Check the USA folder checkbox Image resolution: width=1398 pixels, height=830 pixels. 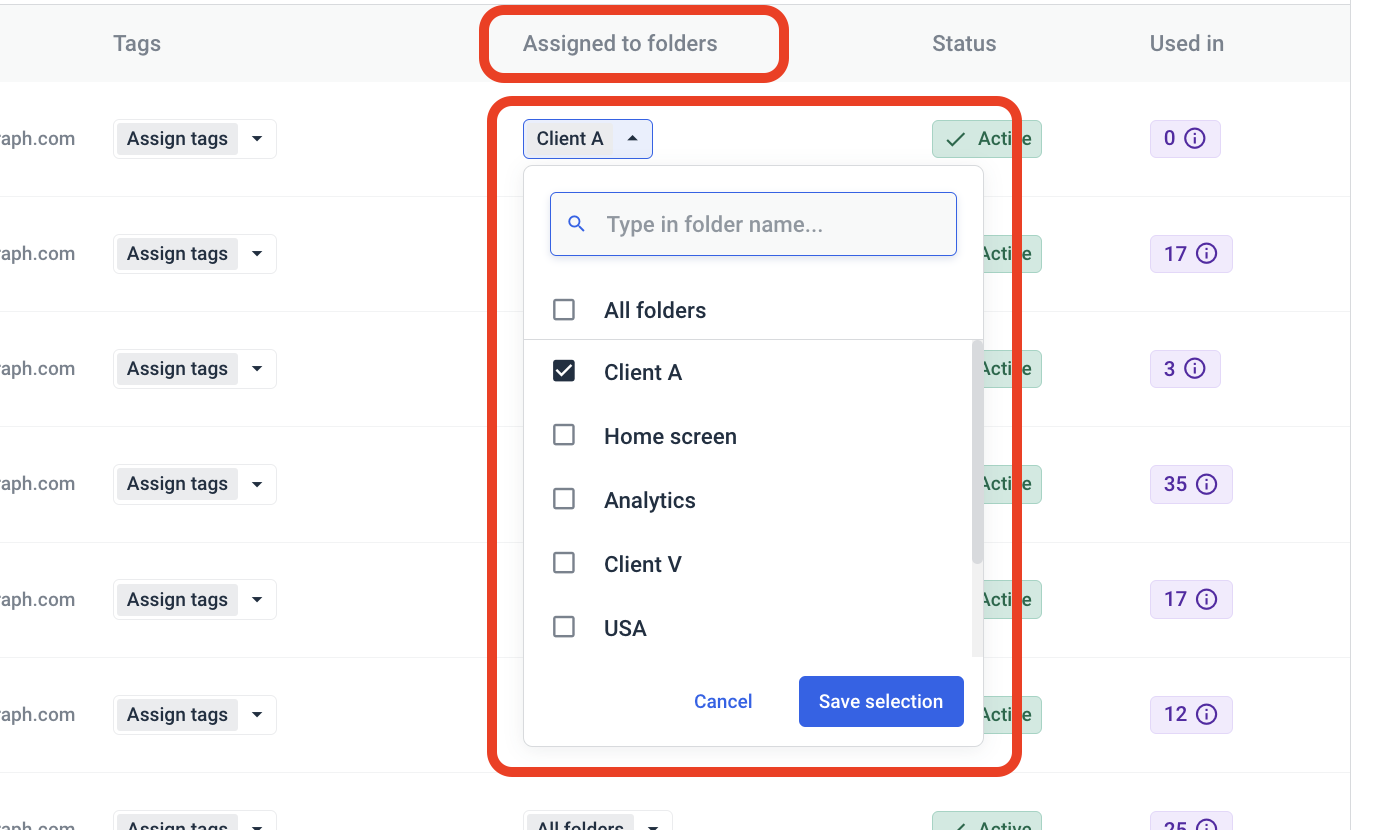tap(564, 628)
